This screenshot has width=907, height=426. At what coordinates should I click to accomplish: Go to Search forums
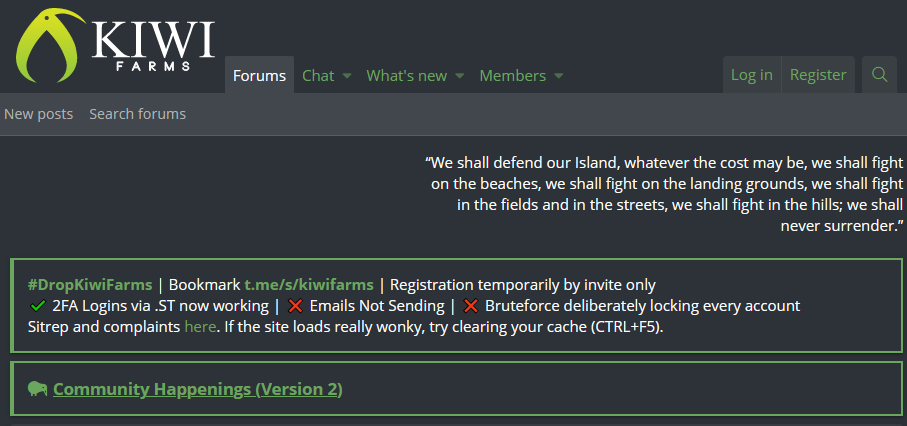[137, 114]
